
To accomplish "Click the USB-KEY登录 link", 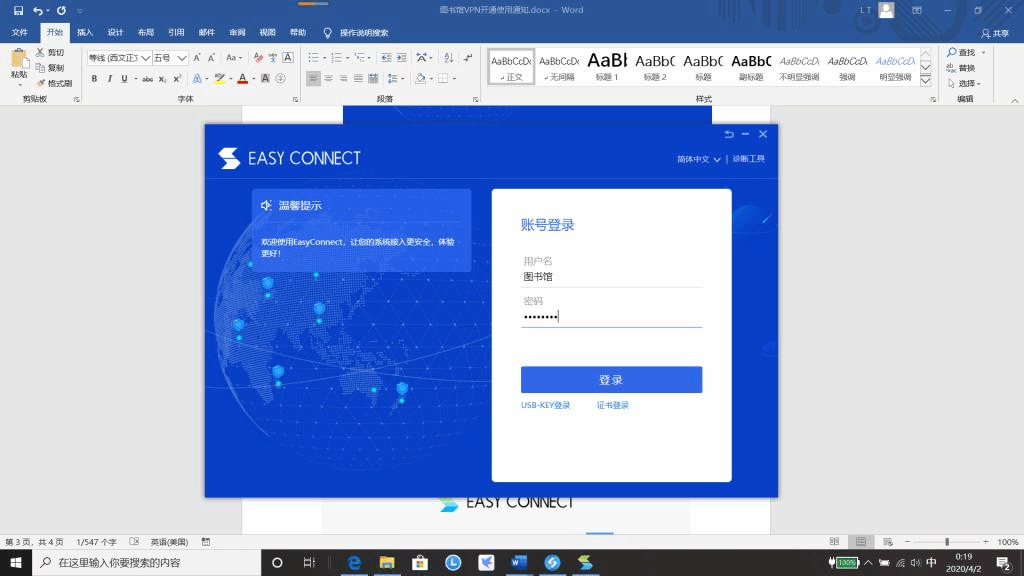I will tap(545, 405).
